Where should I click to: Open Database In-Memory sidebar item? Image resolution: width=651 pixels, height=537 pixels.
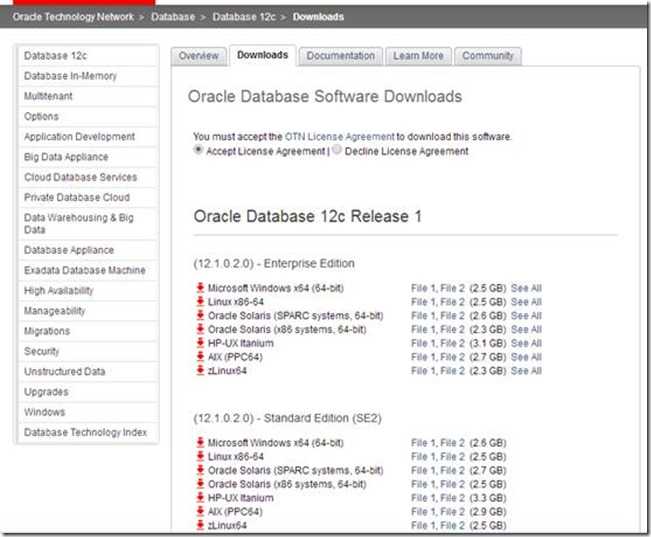[x=88, y=76]
